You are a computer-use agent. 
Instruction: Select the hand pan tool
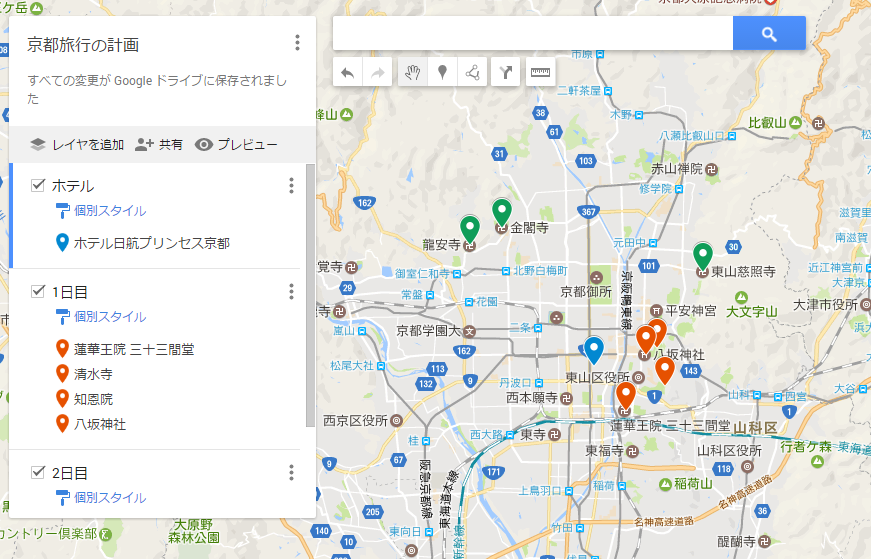[413, 72]
